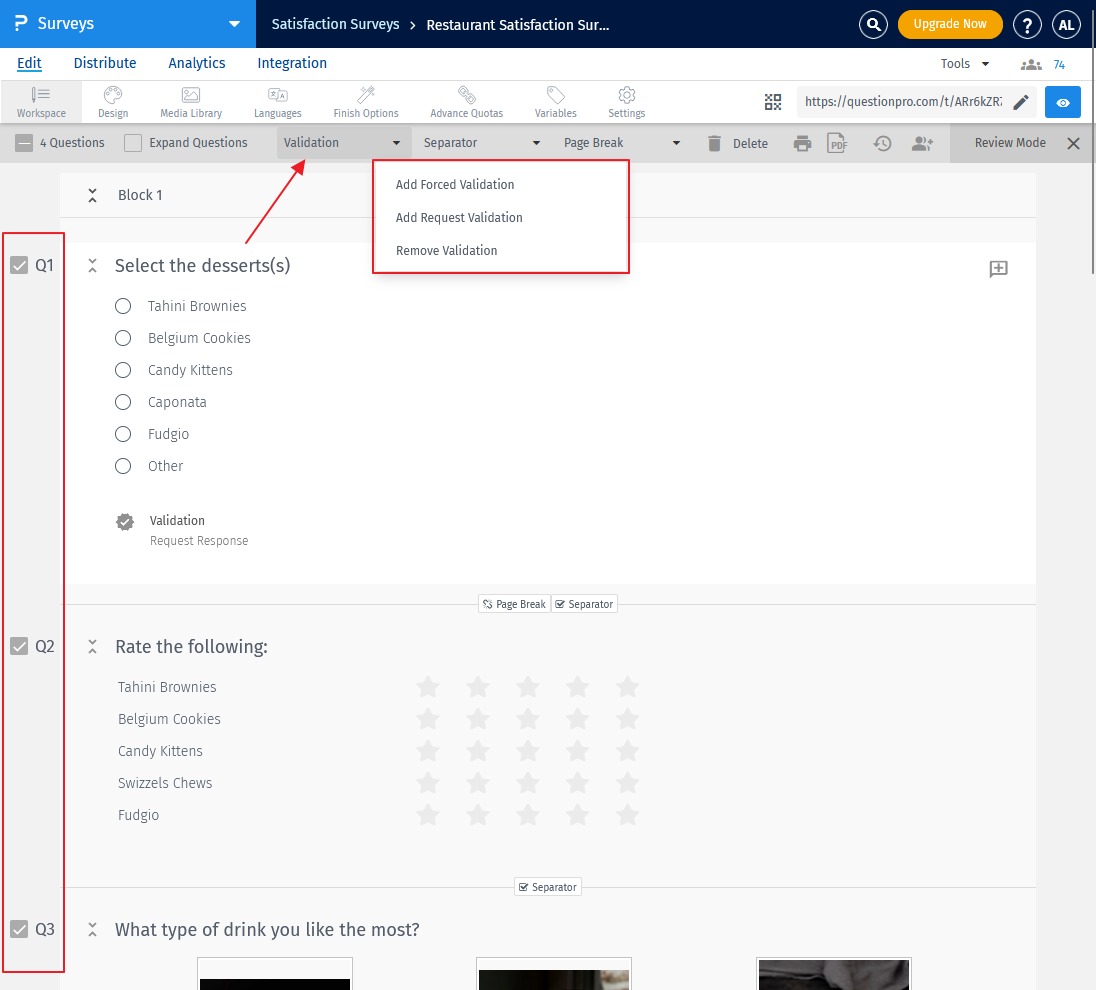Open the Variables panel
The width and height of the screenshot is (1096, 990).
555,101
